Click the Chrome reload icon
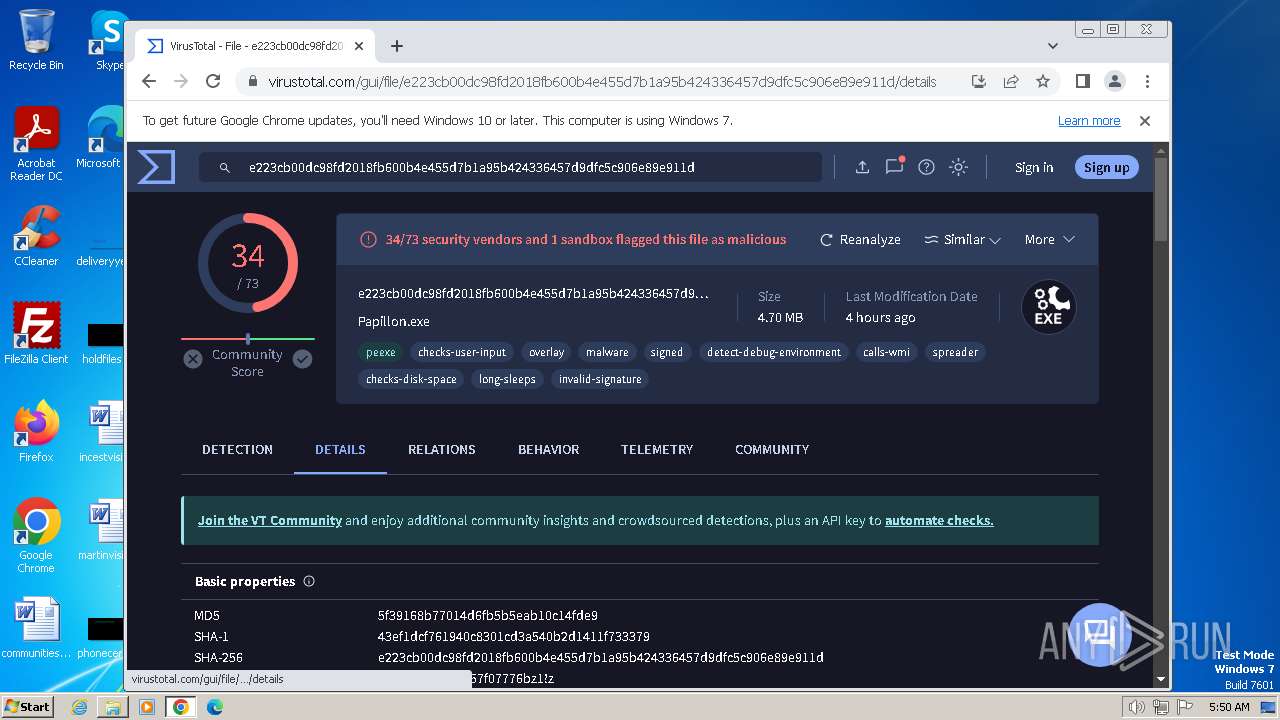Image resolution: width=1280 pixels, height=720 pixels. tap(213, 81)
